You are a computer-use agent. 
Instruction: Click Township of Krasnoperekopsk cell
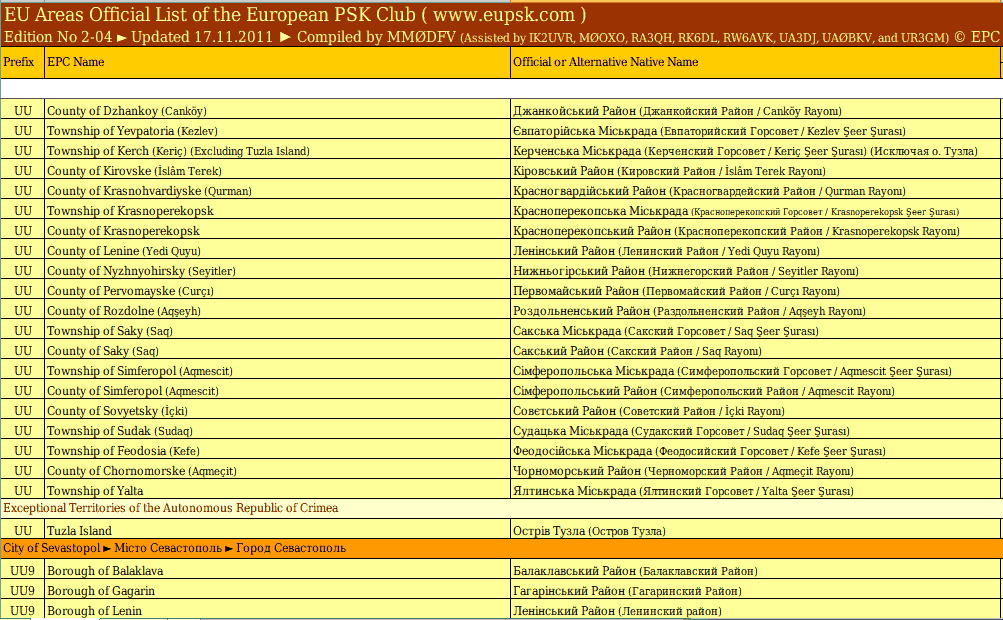(x=130, y=211)
